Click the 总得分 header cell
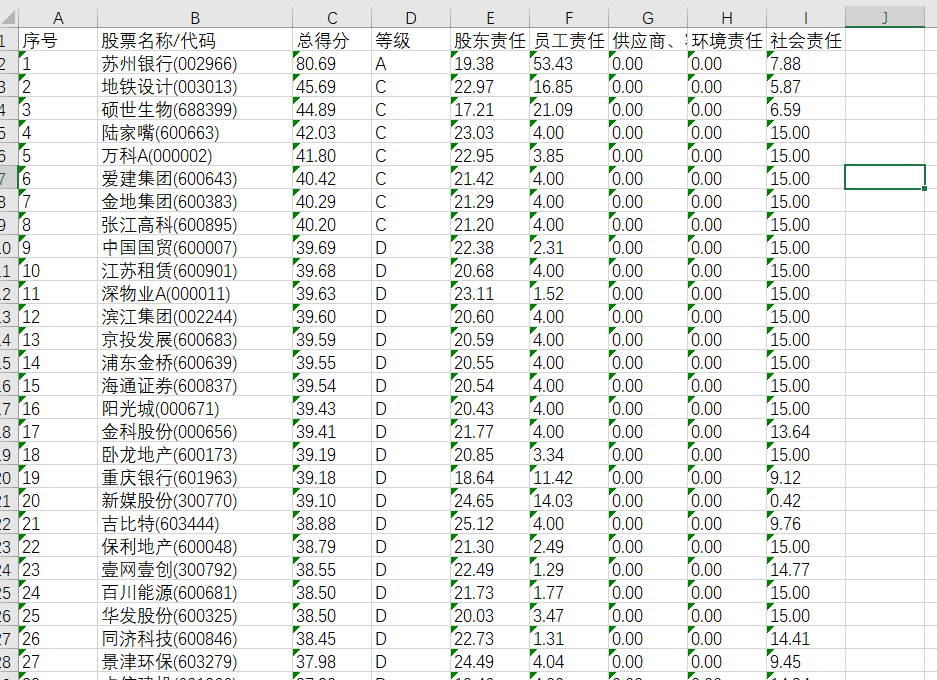 332,40
